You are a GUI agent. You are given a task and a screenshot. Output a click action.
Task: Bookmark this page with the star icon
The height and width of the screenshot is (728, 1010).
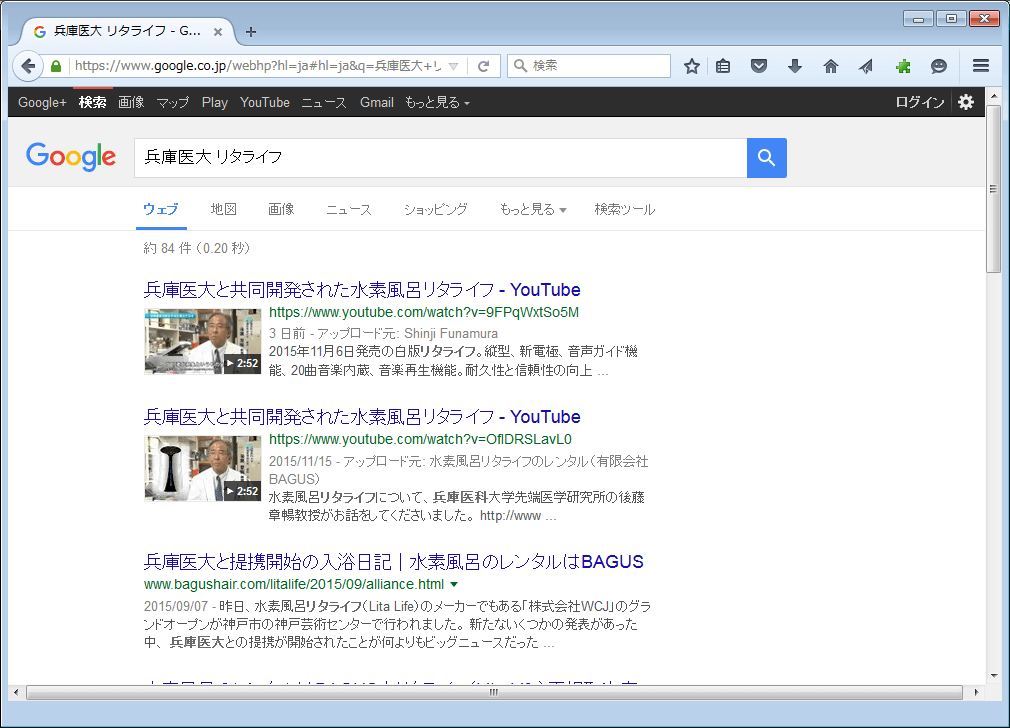click(x=692, y=66)
